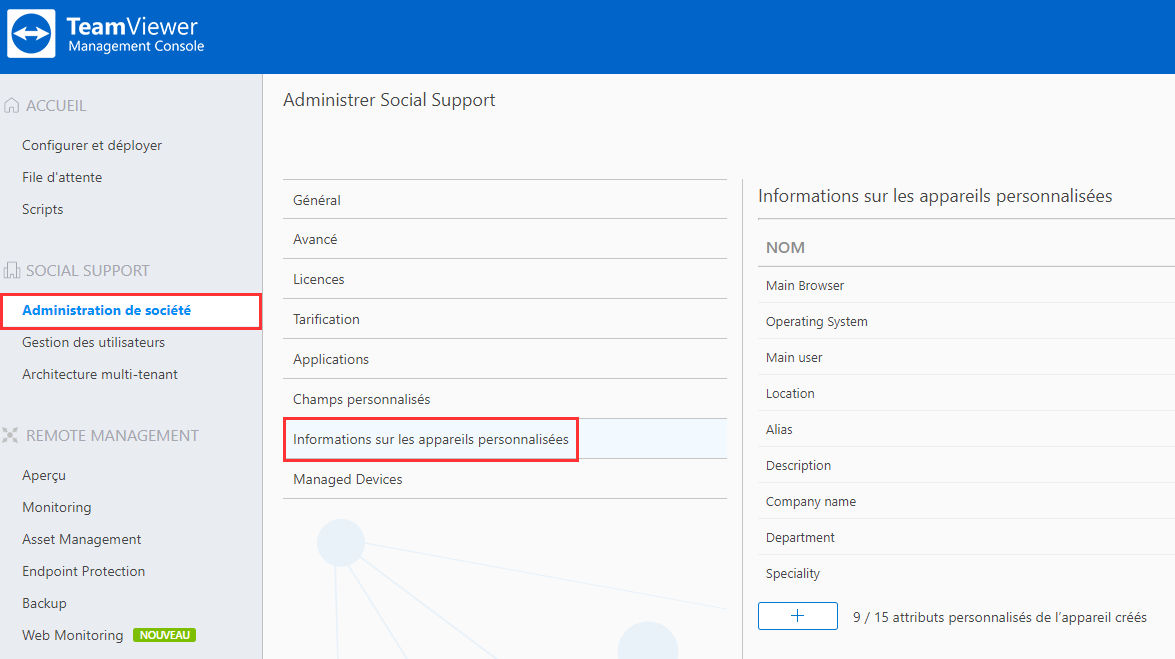
Task: Open Asset Management
Action: point(81,540)
